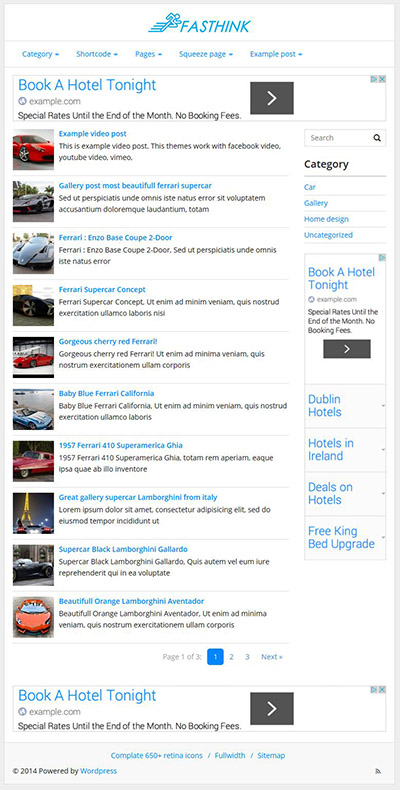This screenshot has height=790, width=400.
Task: Click the 1957 Ferrari 410 Superamerica thumbnail
Action: pyautogui.click(x=33, y=461)
